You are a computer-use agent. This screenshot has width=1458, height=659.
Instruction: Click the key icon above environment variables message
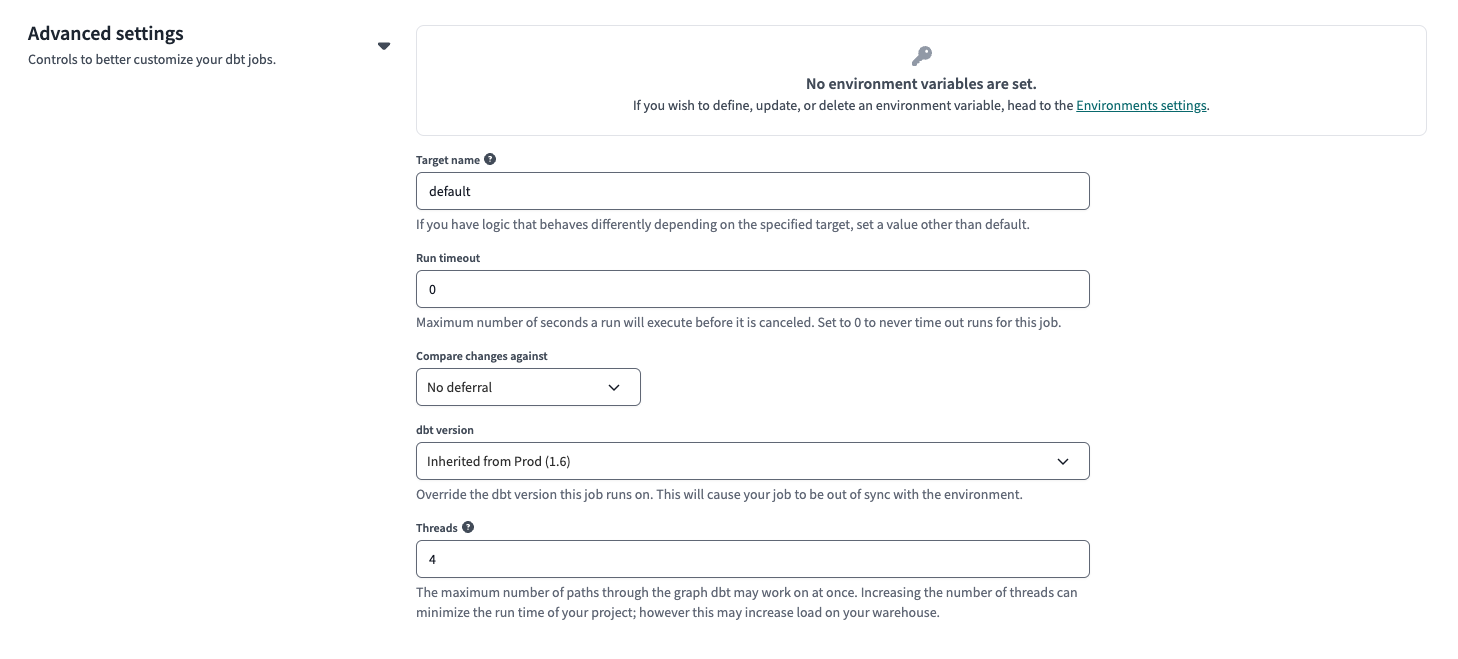(x=921, y=56)
